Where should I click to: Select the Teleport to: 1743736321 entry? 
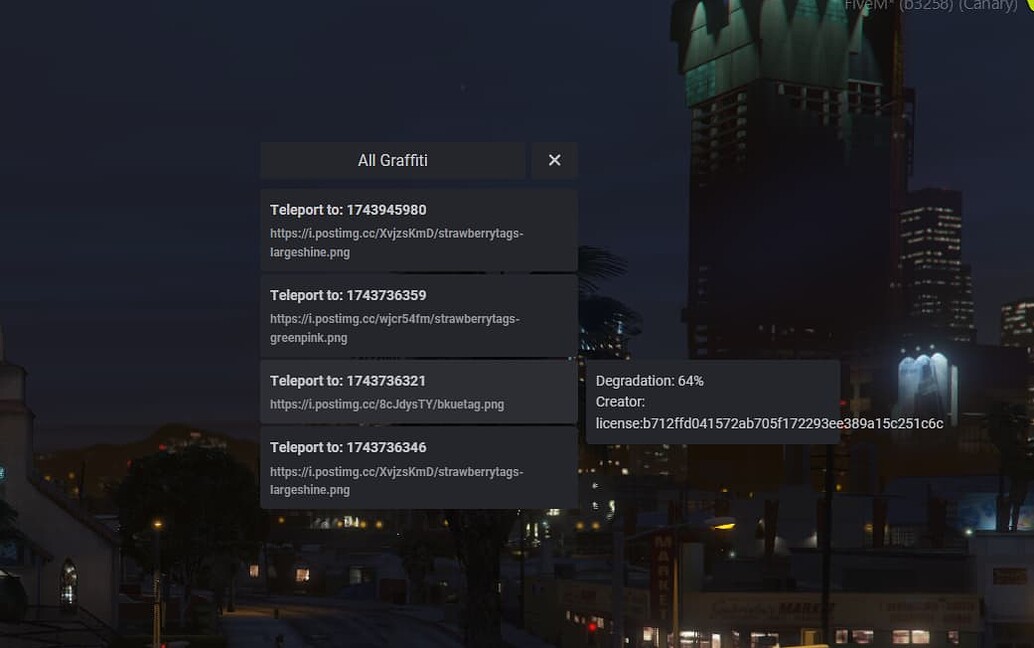click(419, 392)
